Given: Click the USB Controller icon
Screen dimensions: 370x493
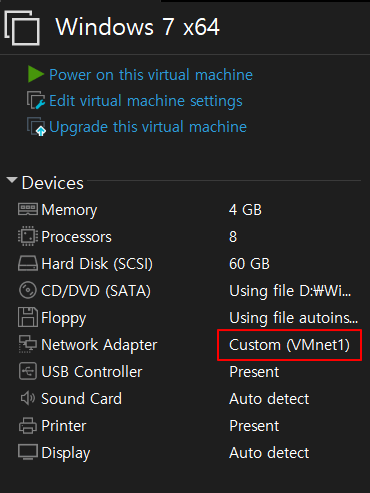Looking at the screenshot, I should point(28,371).
